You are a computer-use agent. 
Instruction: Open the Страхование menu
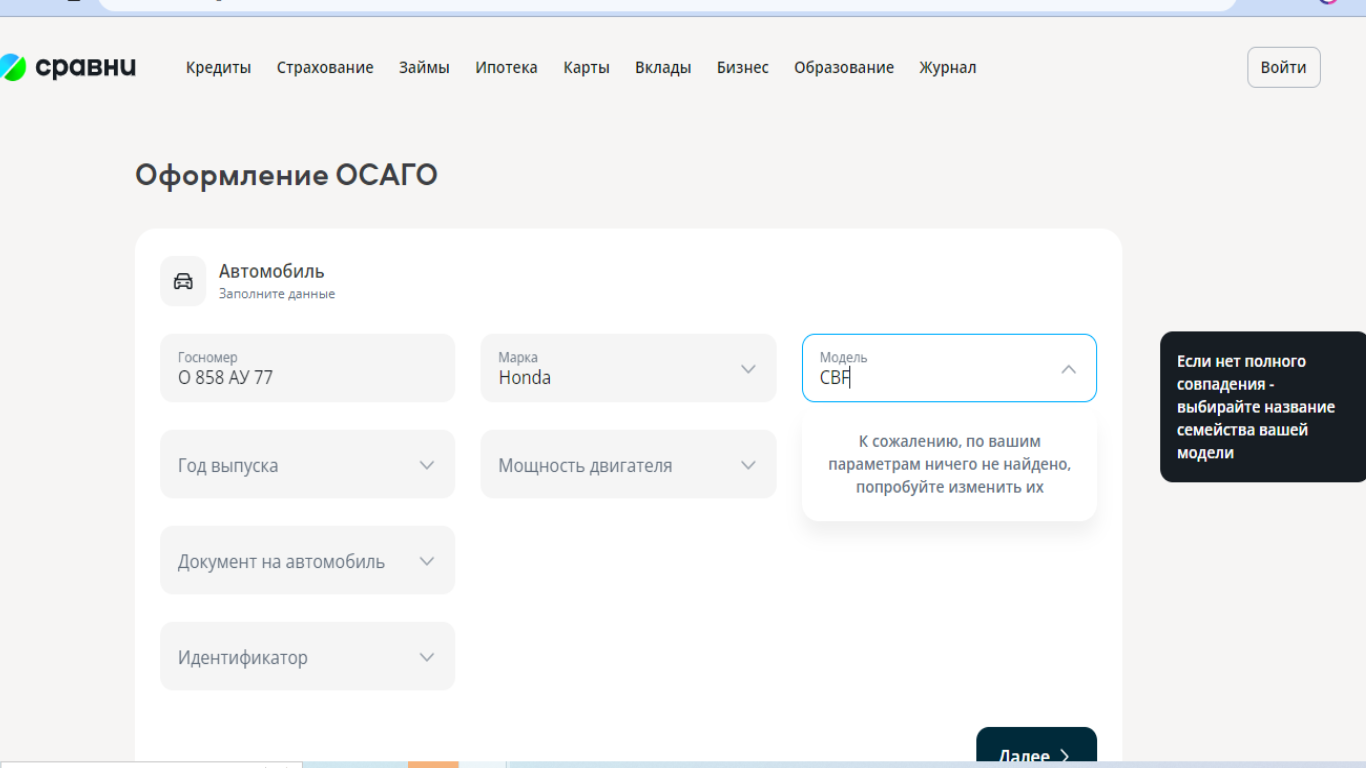[325, 68]
